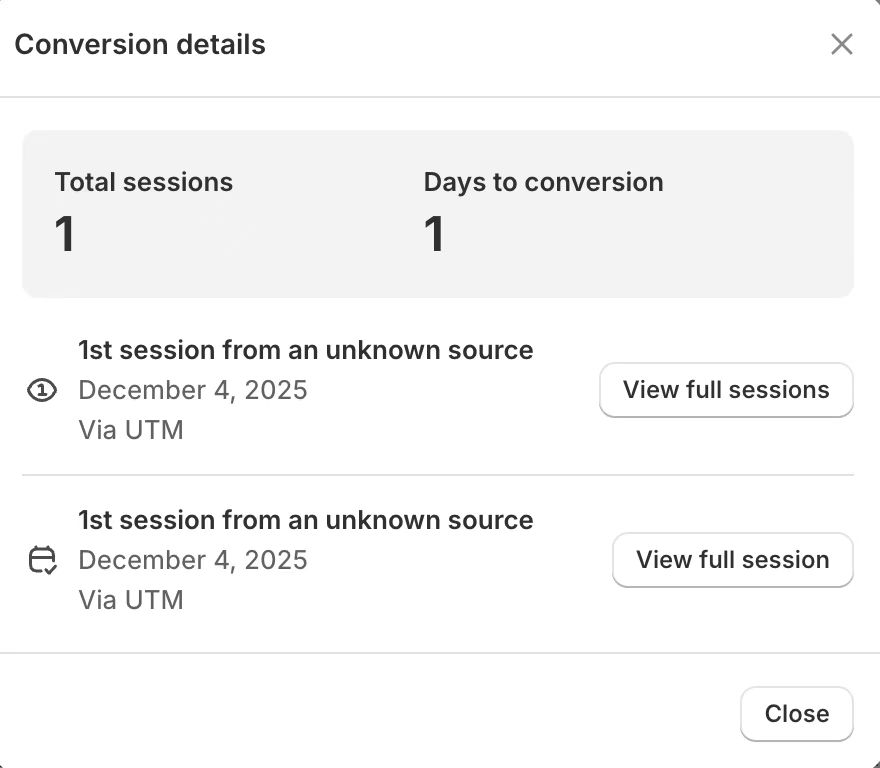This screenshot has width=880, height=768.
Task: Click Via UTM below the circled-one icon
Action: pyautogui.click(x=130, y=430)
